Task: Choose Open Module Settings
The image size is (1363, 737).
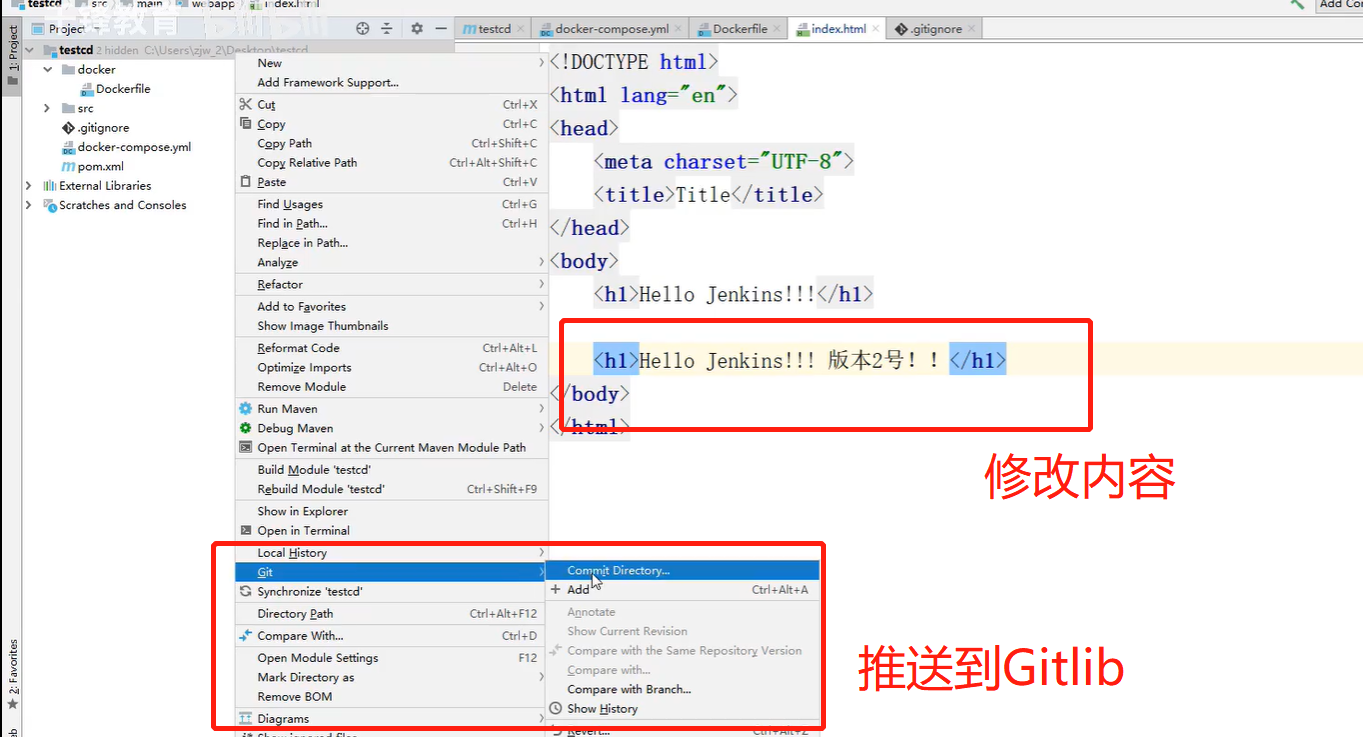Action: point(392,658)
